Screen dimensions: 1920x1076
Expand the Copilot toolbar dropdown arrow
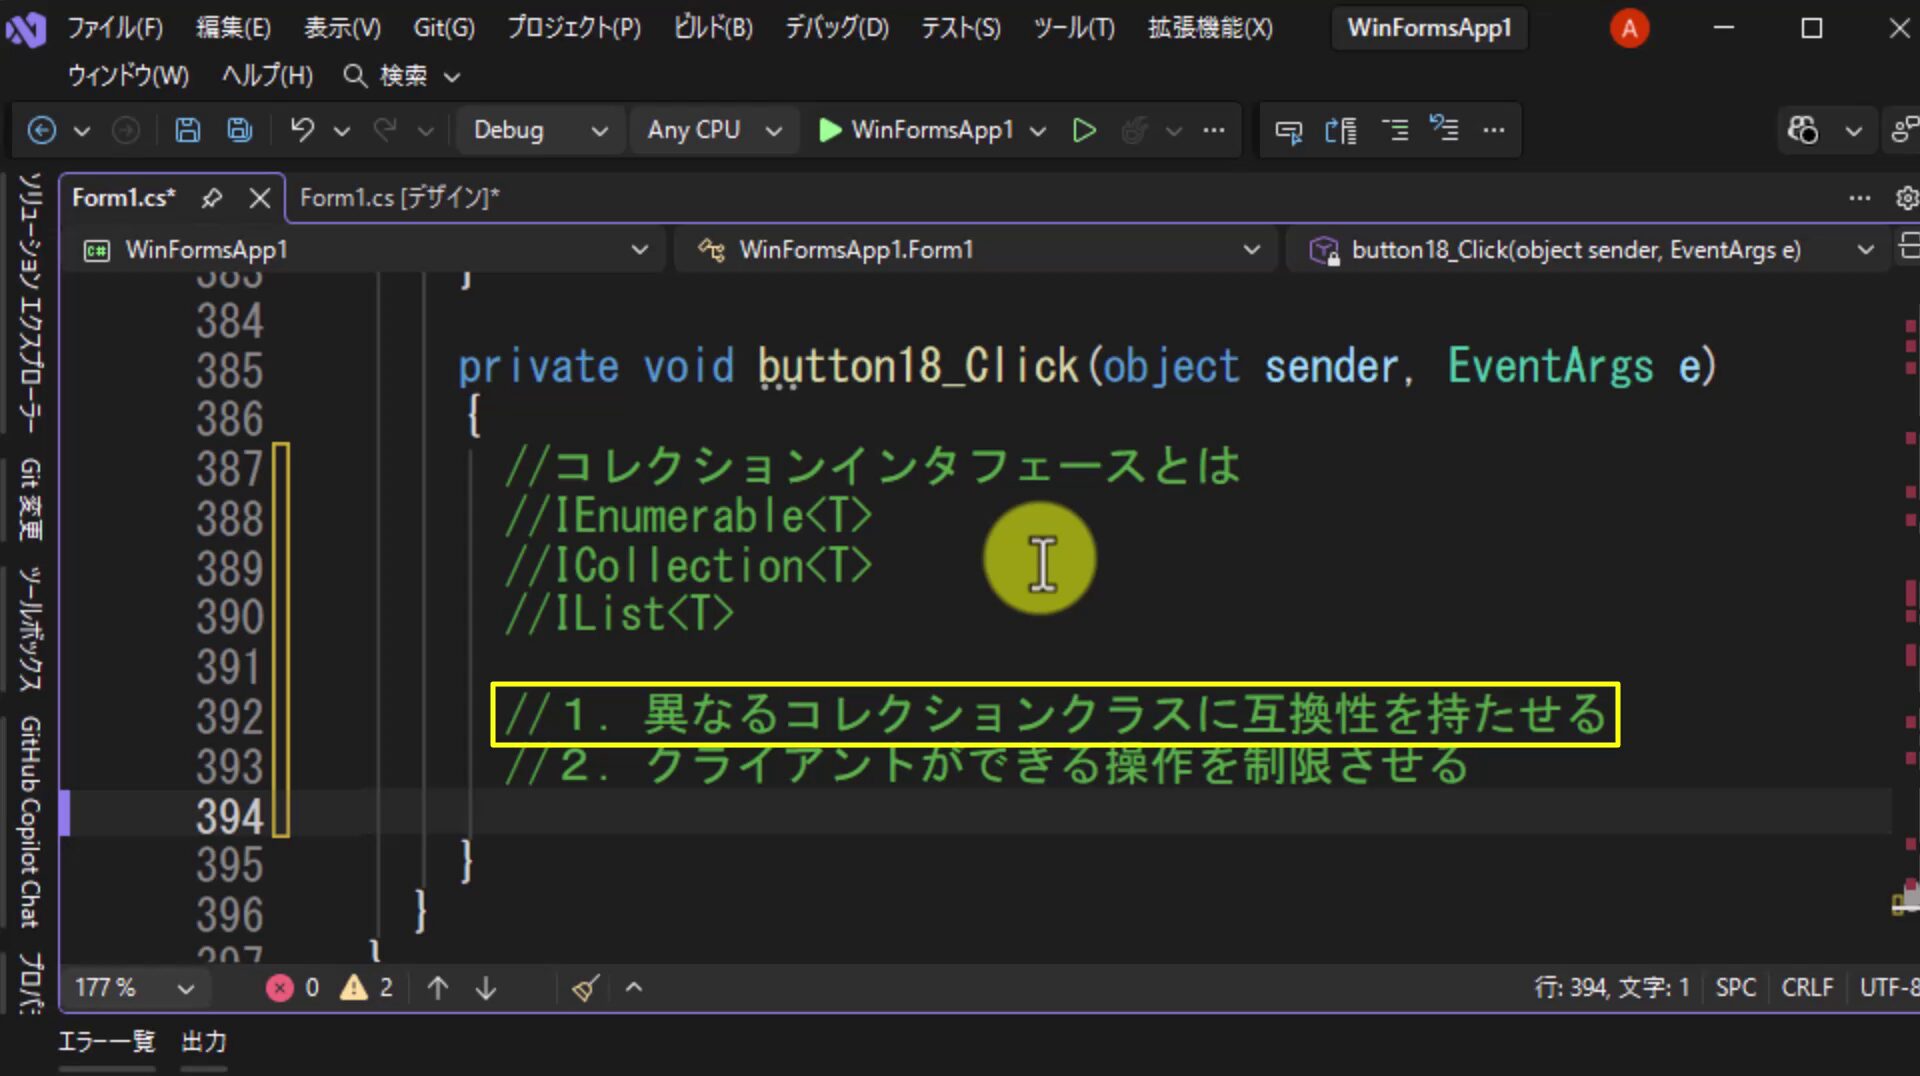tap(1853, 131)
